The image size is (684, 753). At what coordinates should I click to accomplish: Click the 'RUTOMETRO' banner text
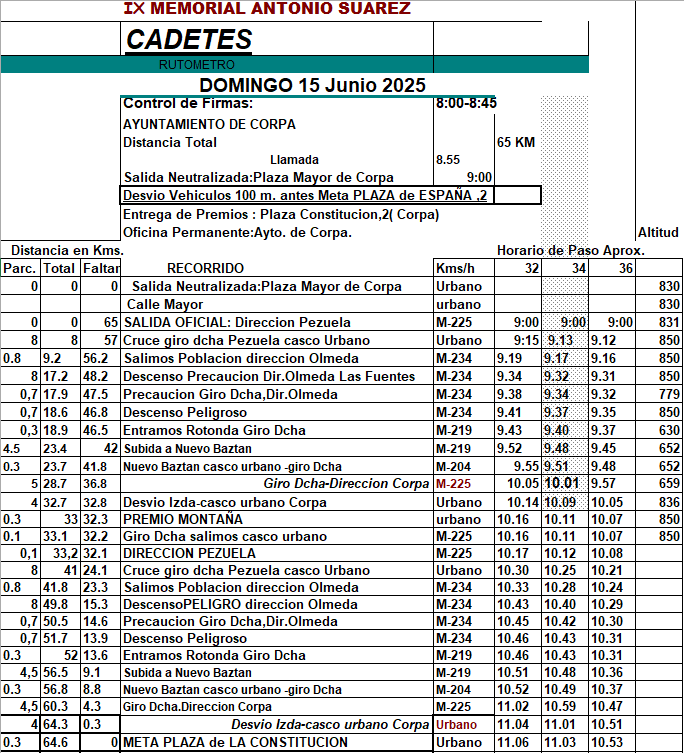click(x=197, y=65)
